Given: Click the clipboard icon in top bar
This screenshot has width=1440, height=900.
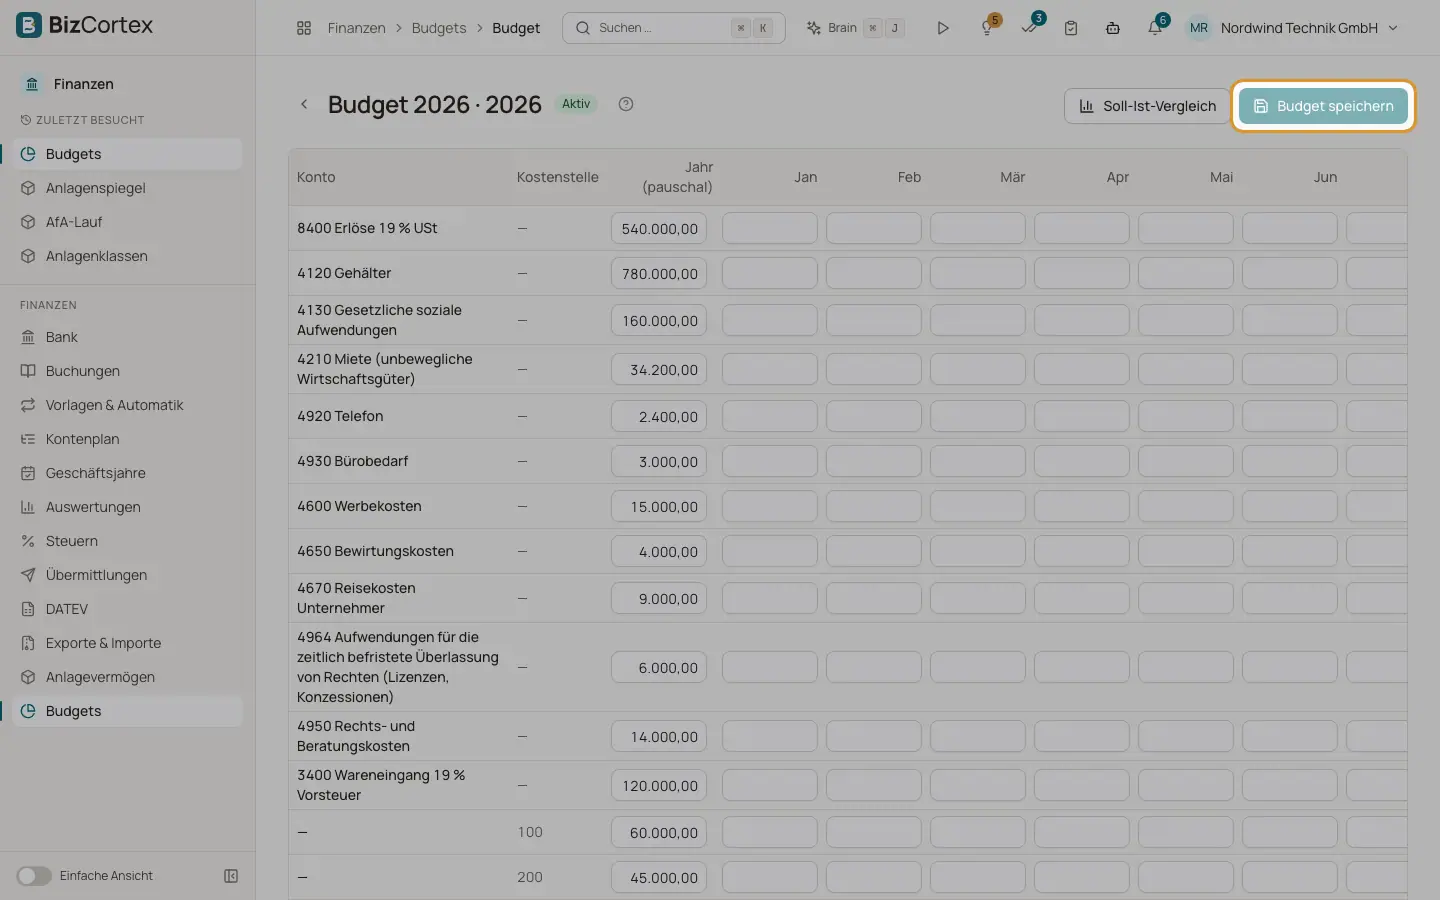Looking at the screenshot, I should click(x=1071, y=28).
